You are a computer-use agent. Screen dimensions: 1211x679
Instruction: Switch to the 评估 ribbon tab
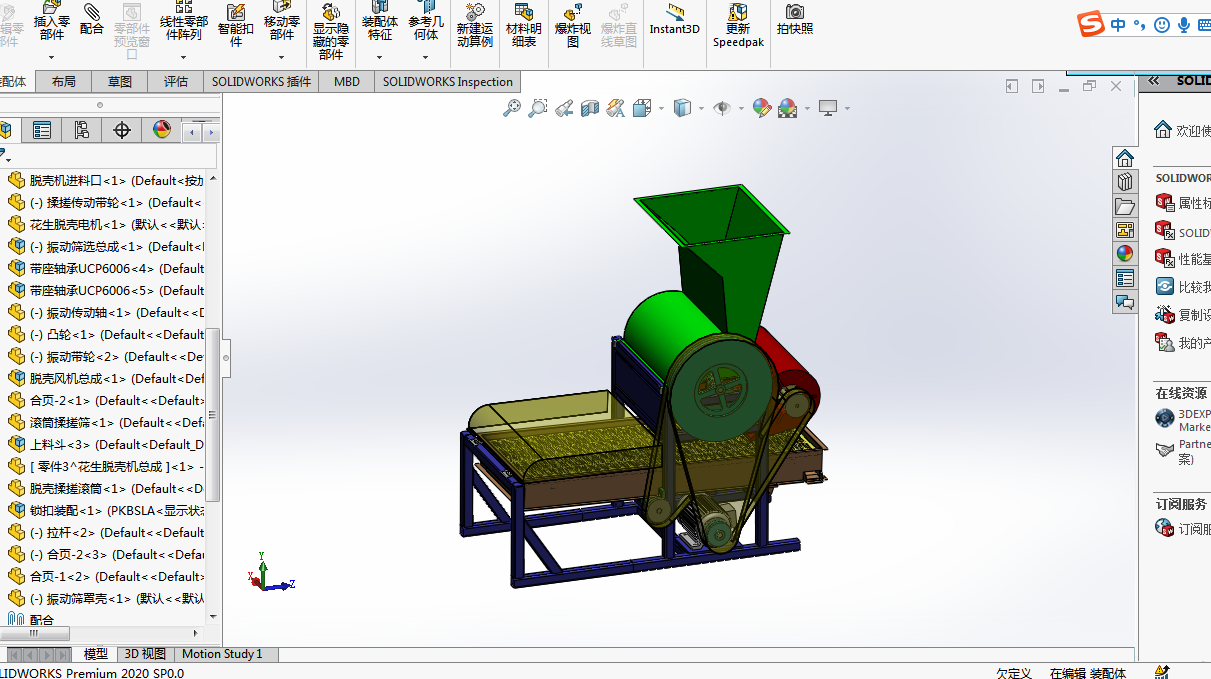coord(175,82)
